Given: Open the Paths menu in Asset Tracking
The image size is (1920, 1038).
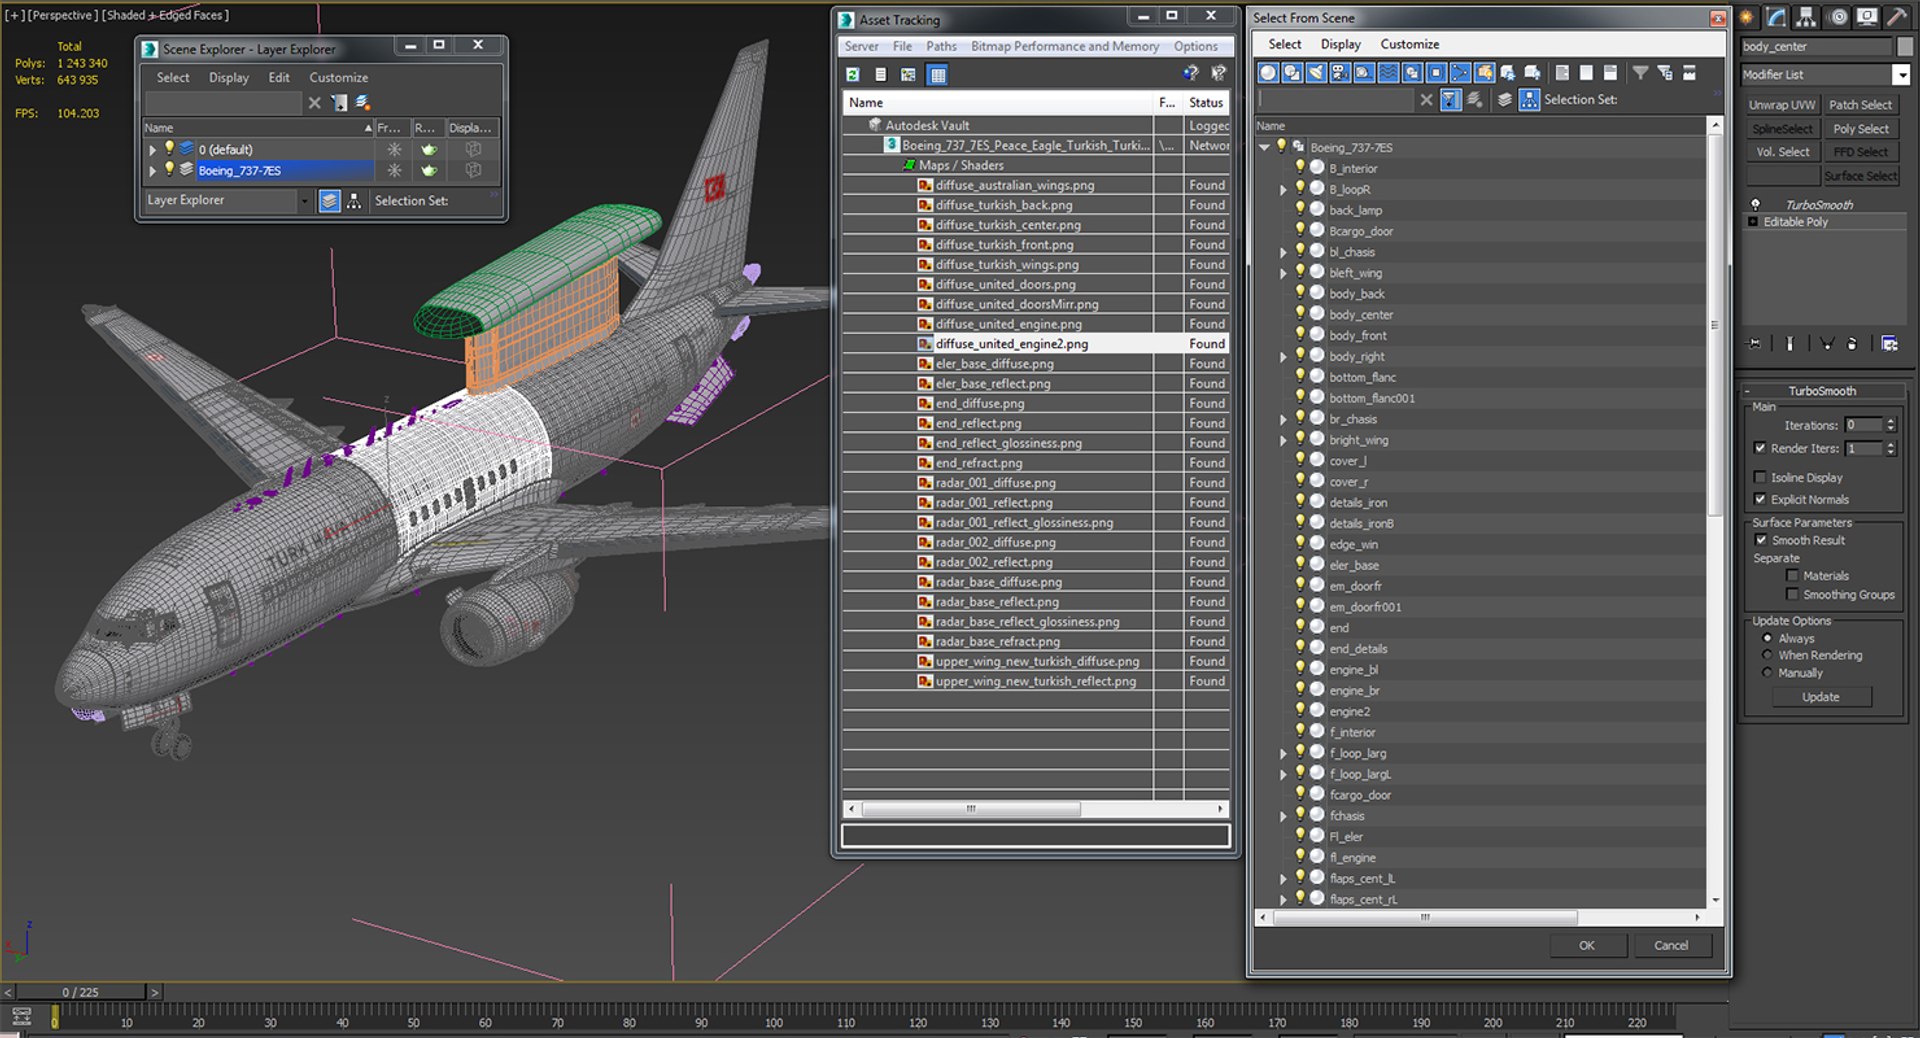Looking at the screenshot, I should 941,46.
